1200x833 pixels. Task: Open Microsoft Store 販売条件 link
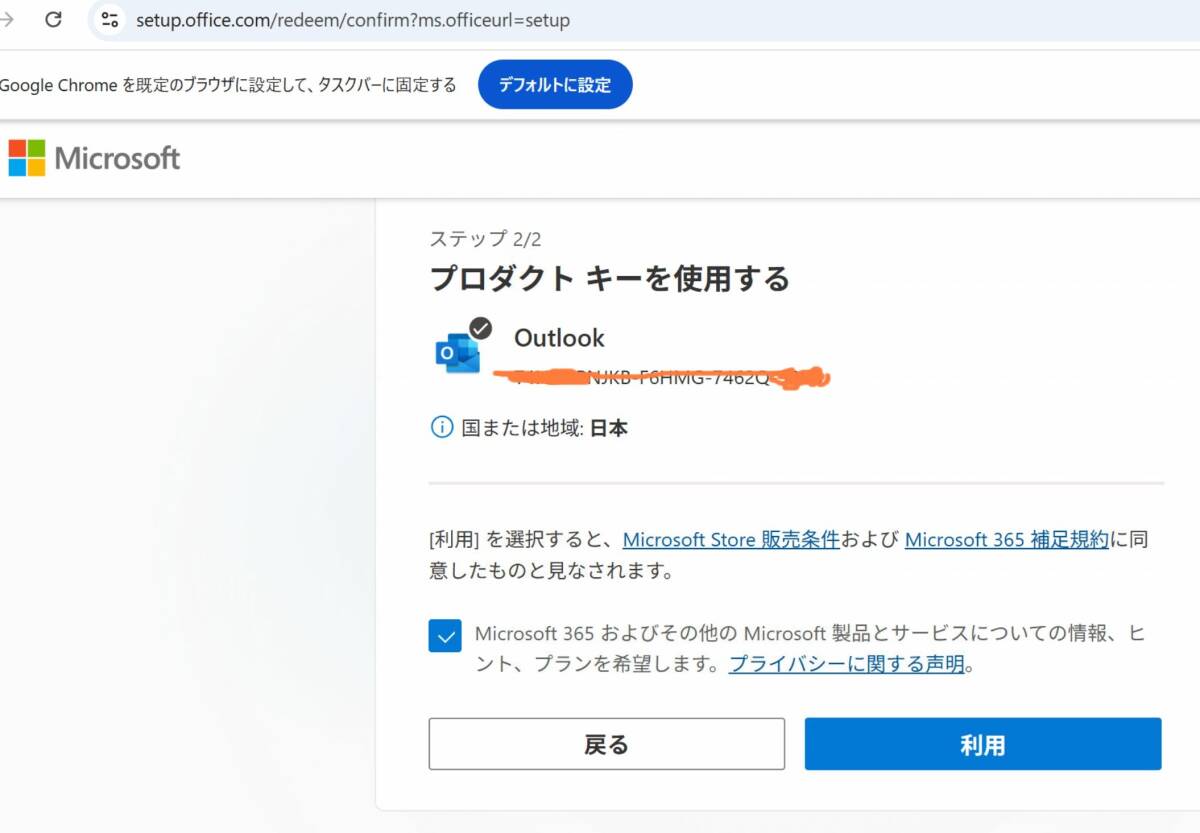tap(731, 540)
